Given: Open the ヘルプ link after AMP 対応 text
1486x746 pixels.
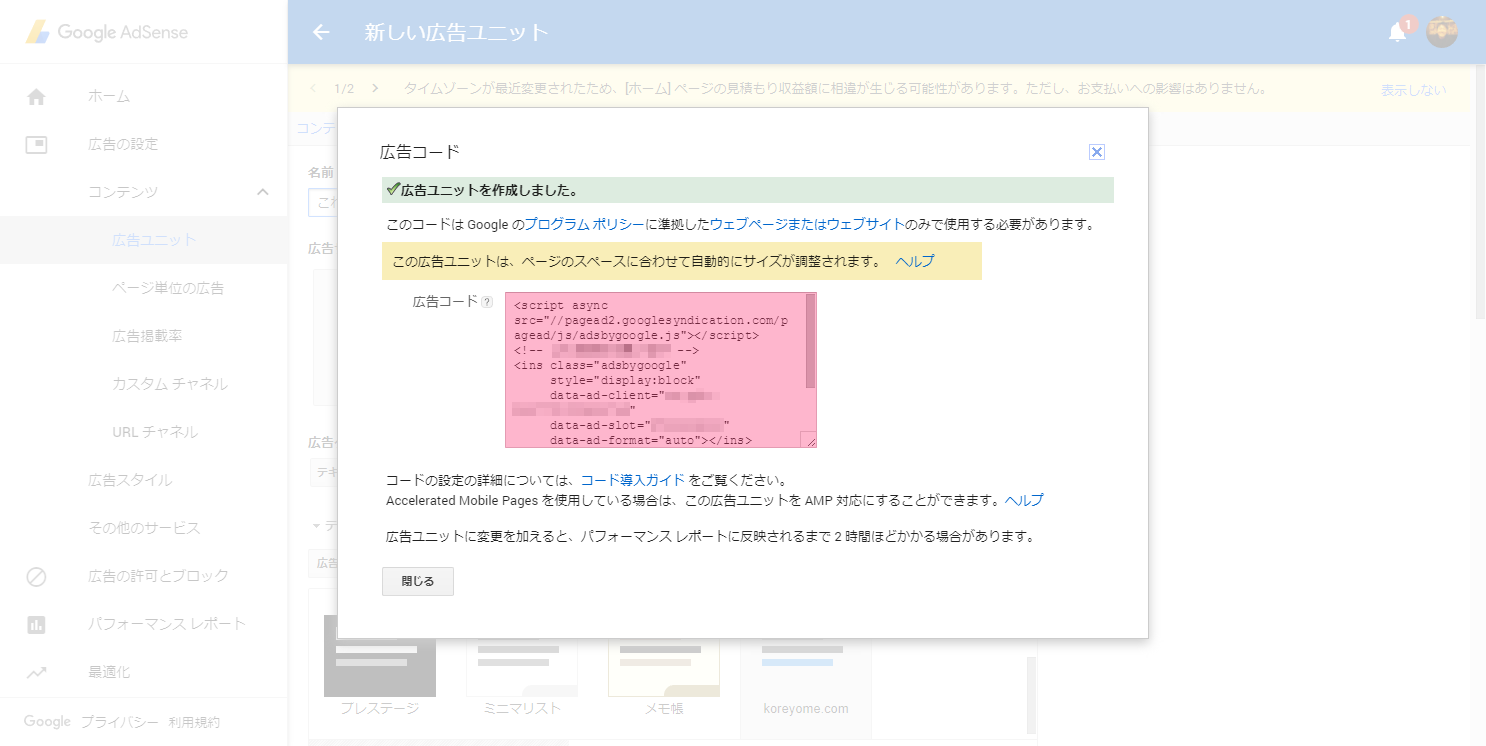Looking at the screenshot, I should tap(1024, 500).
